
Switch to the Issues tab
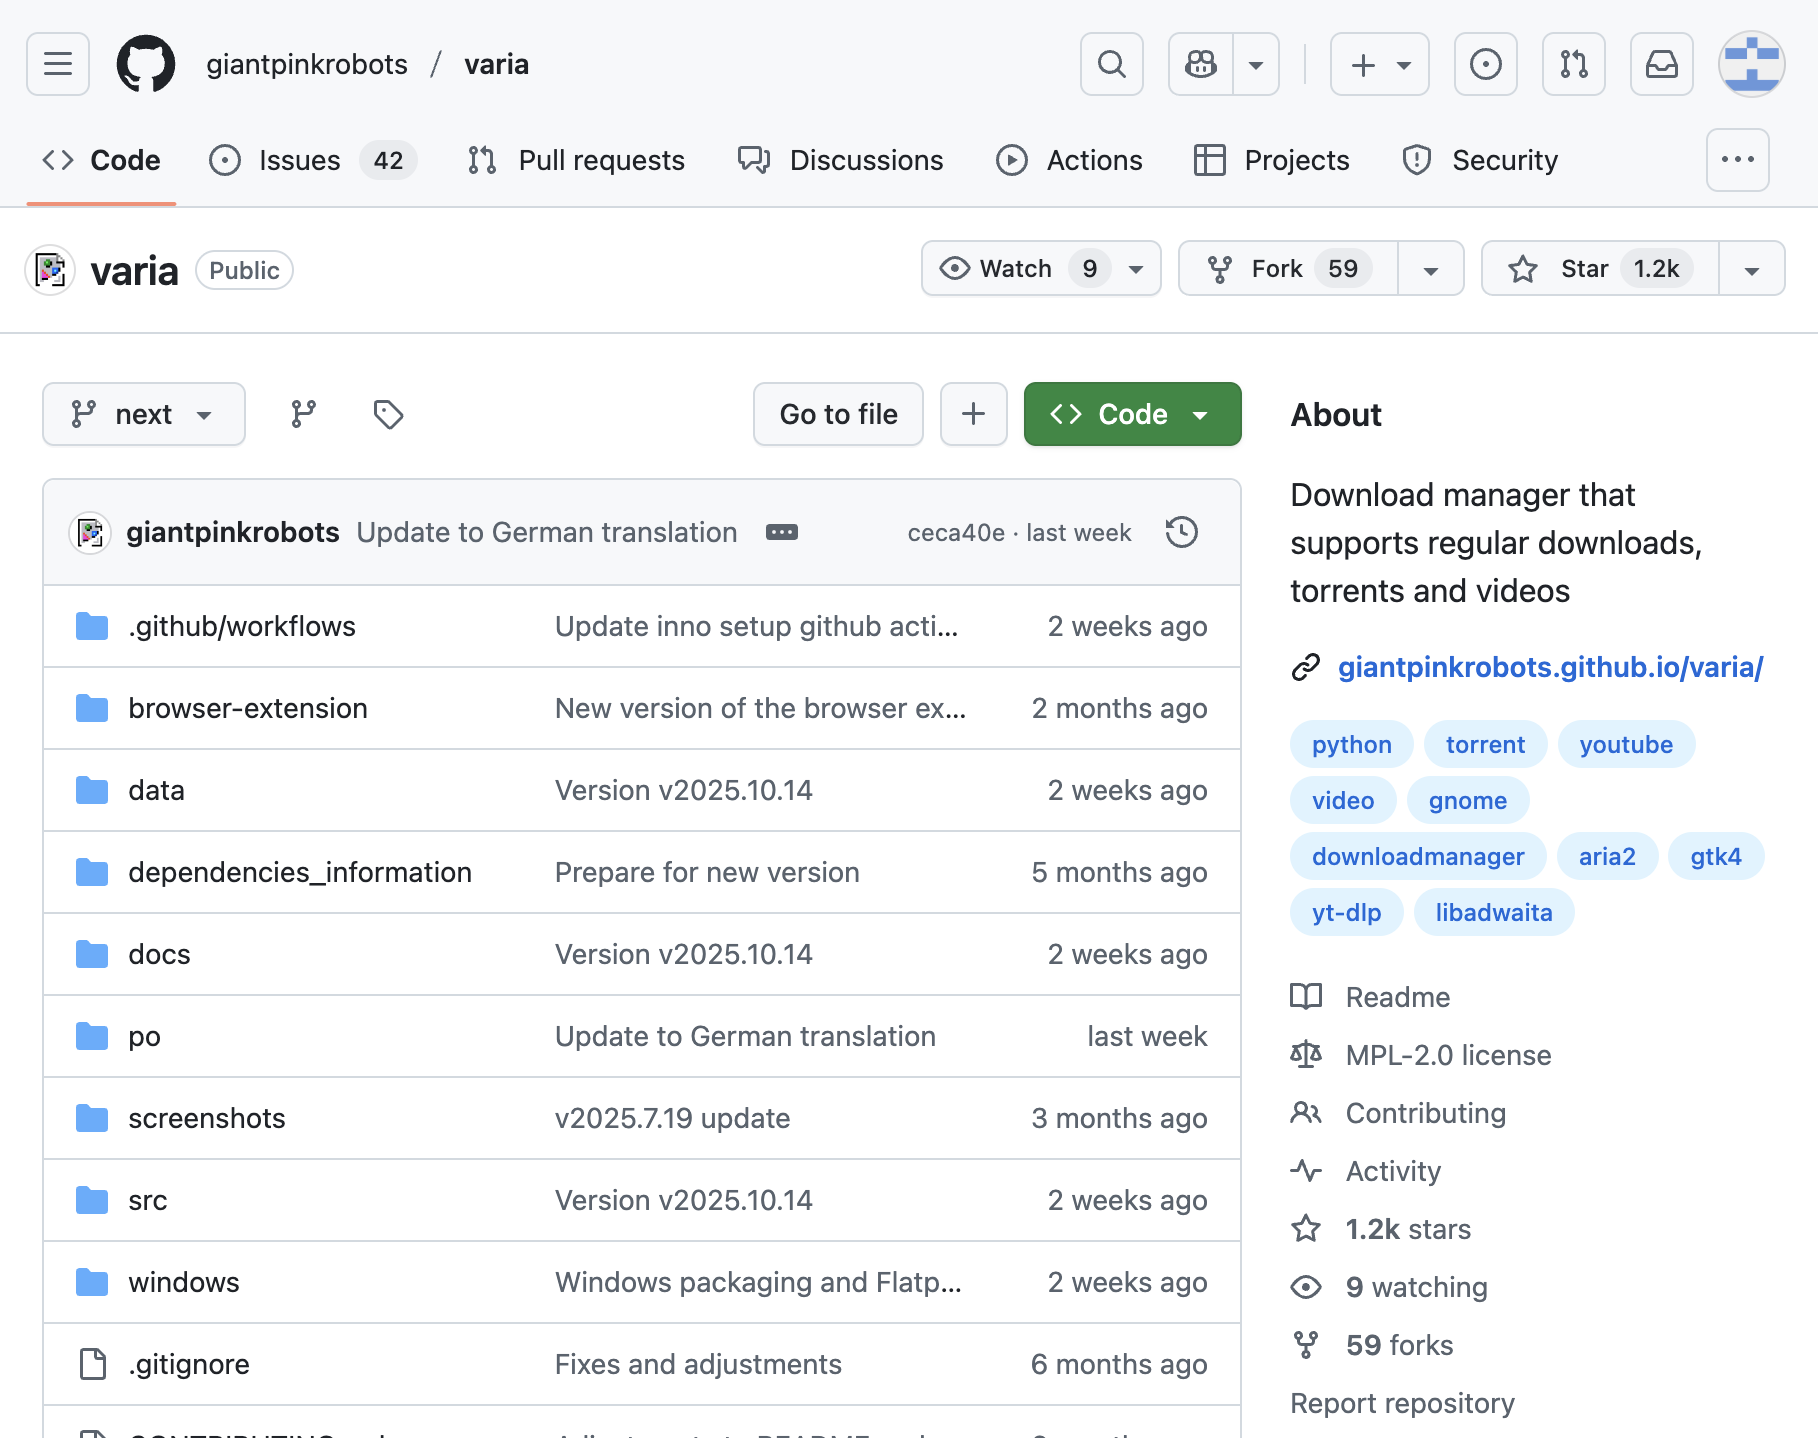pos(299,160)
